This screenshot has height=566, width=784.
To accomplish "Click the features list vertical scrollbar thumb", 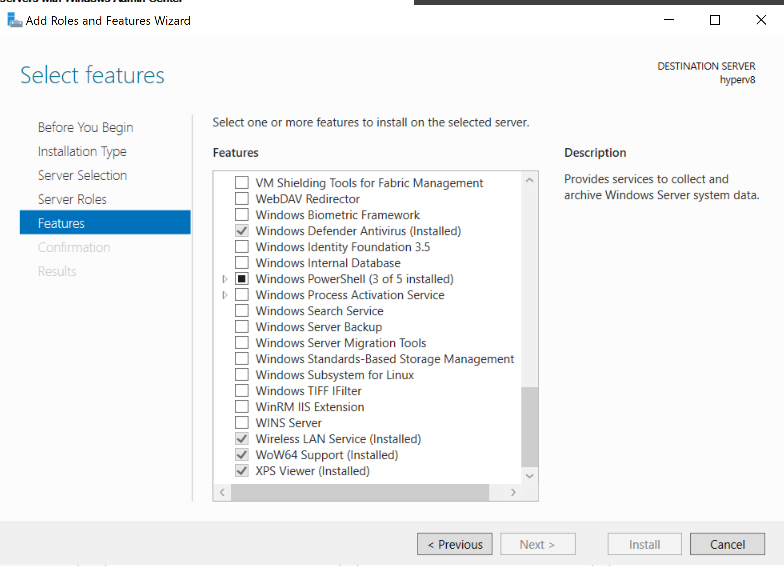I will click(530, 426).
